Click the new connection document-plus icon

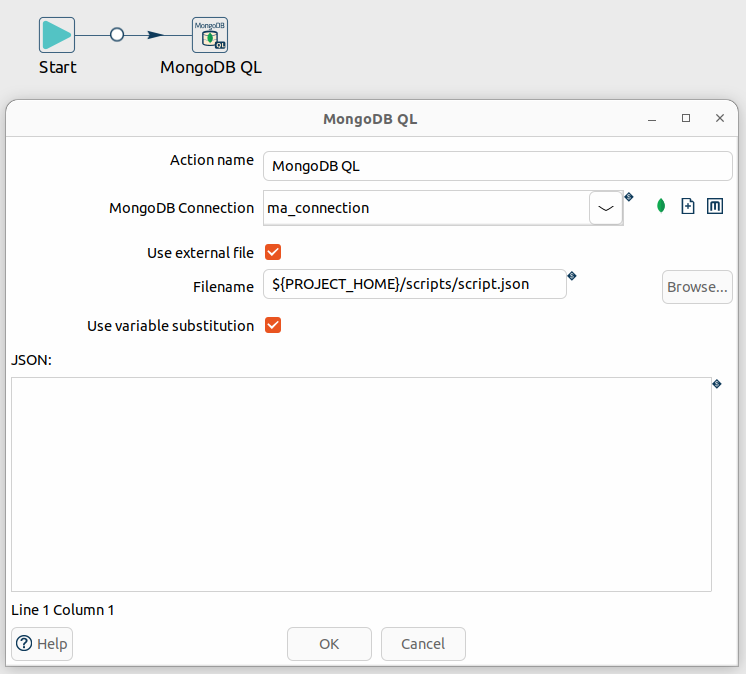click(x=688, y=206)
